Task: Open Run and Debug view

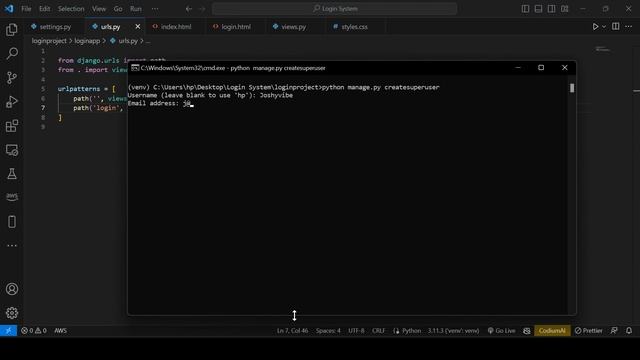Action: click(x=12, y=102)
